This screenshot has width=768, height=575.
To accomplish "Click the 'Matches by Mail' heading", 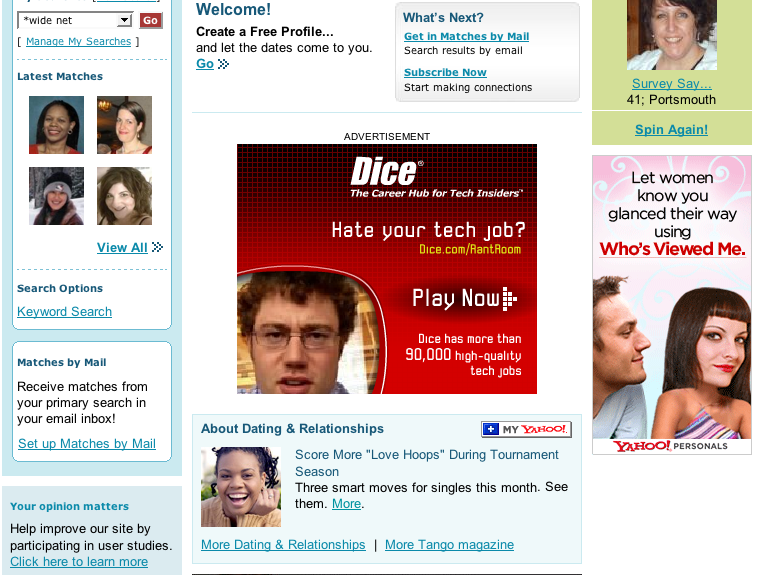I will coord(62,362).
